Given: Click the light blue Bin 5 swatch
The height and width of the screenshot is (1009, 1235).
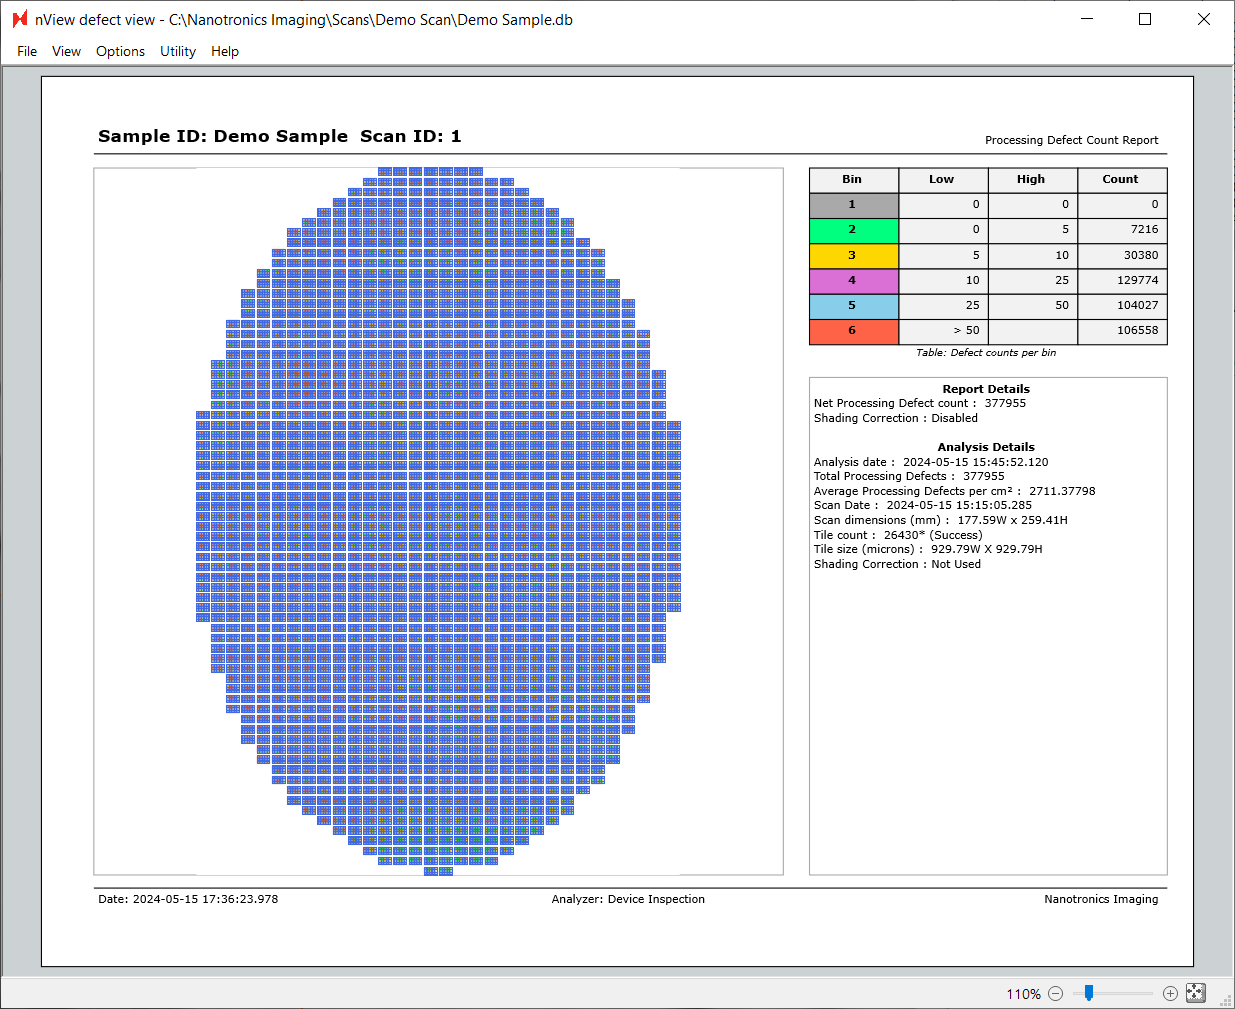Looking at the screenshot, I should pyautogui.click(x=853, y=306).
